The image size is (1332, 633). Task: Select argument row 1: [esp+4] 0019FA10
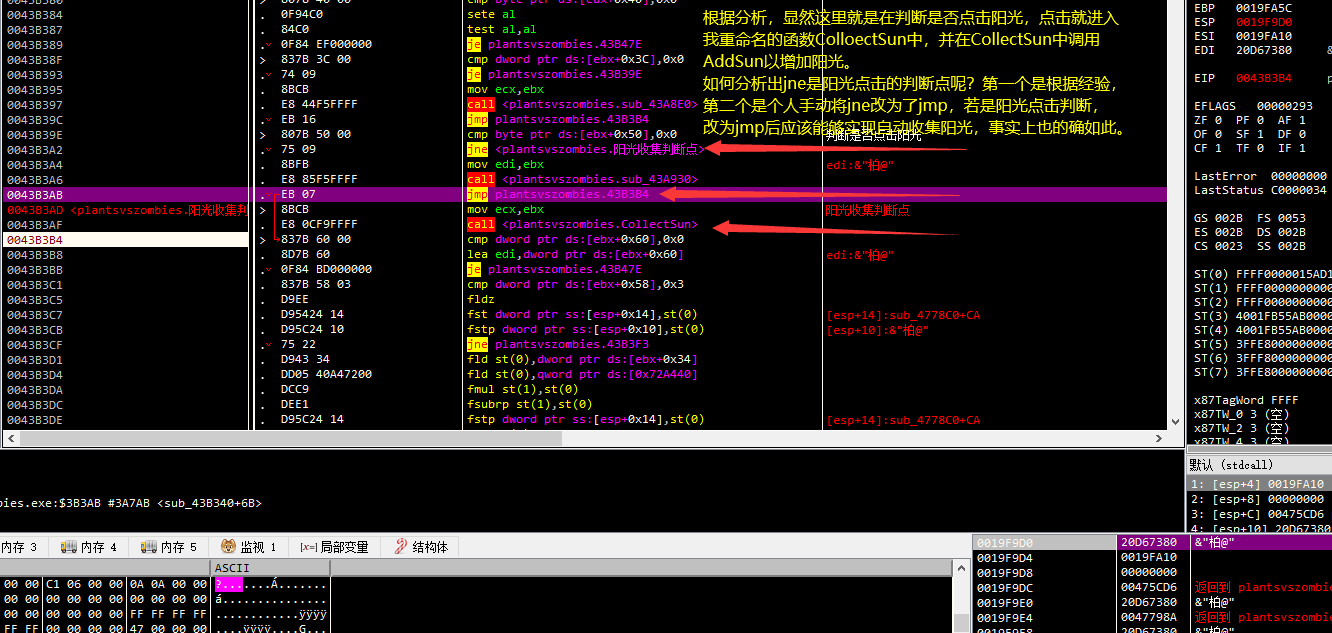1259,484
